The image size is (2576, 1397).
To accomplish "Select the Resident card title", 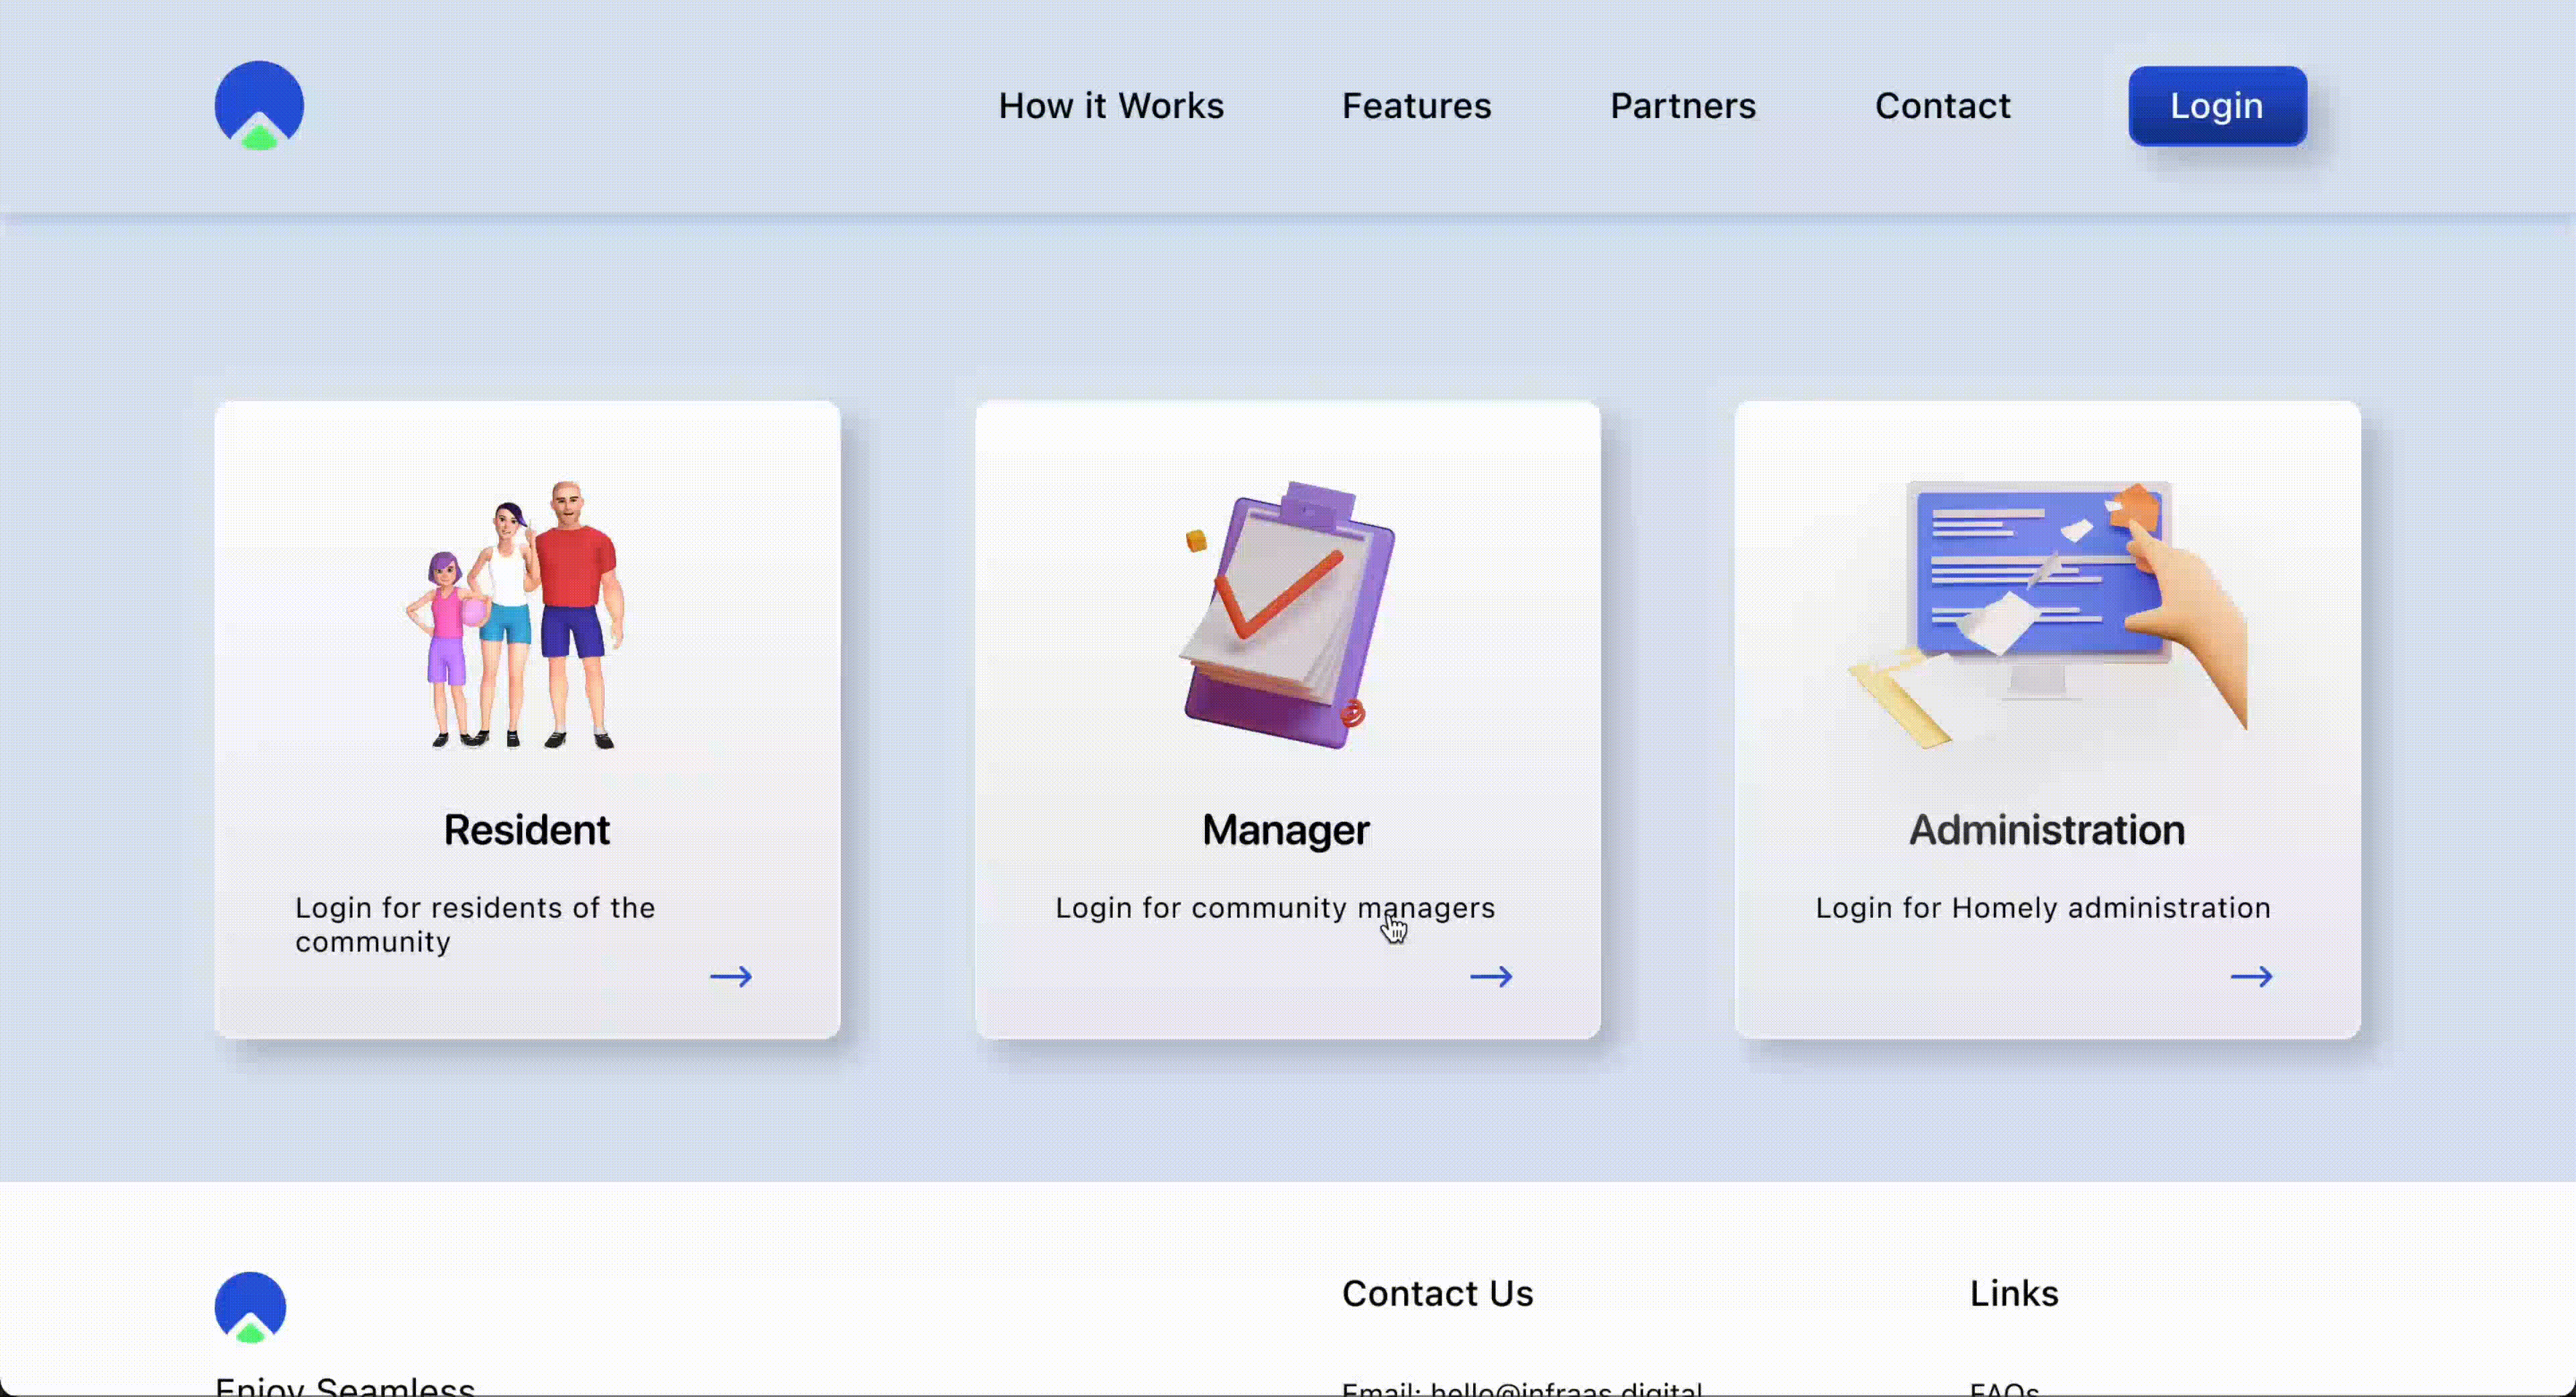I will click(526, 830).
